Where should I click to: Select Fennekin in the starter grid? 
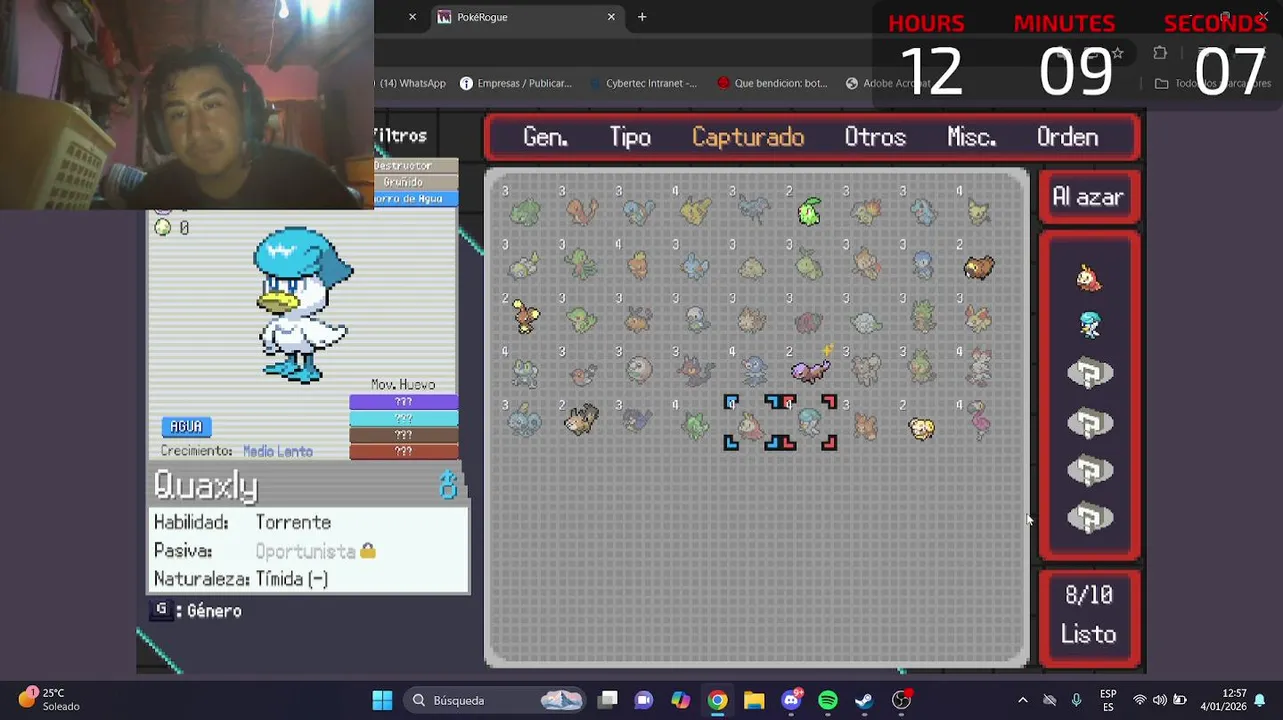click(x=979, y=319)
